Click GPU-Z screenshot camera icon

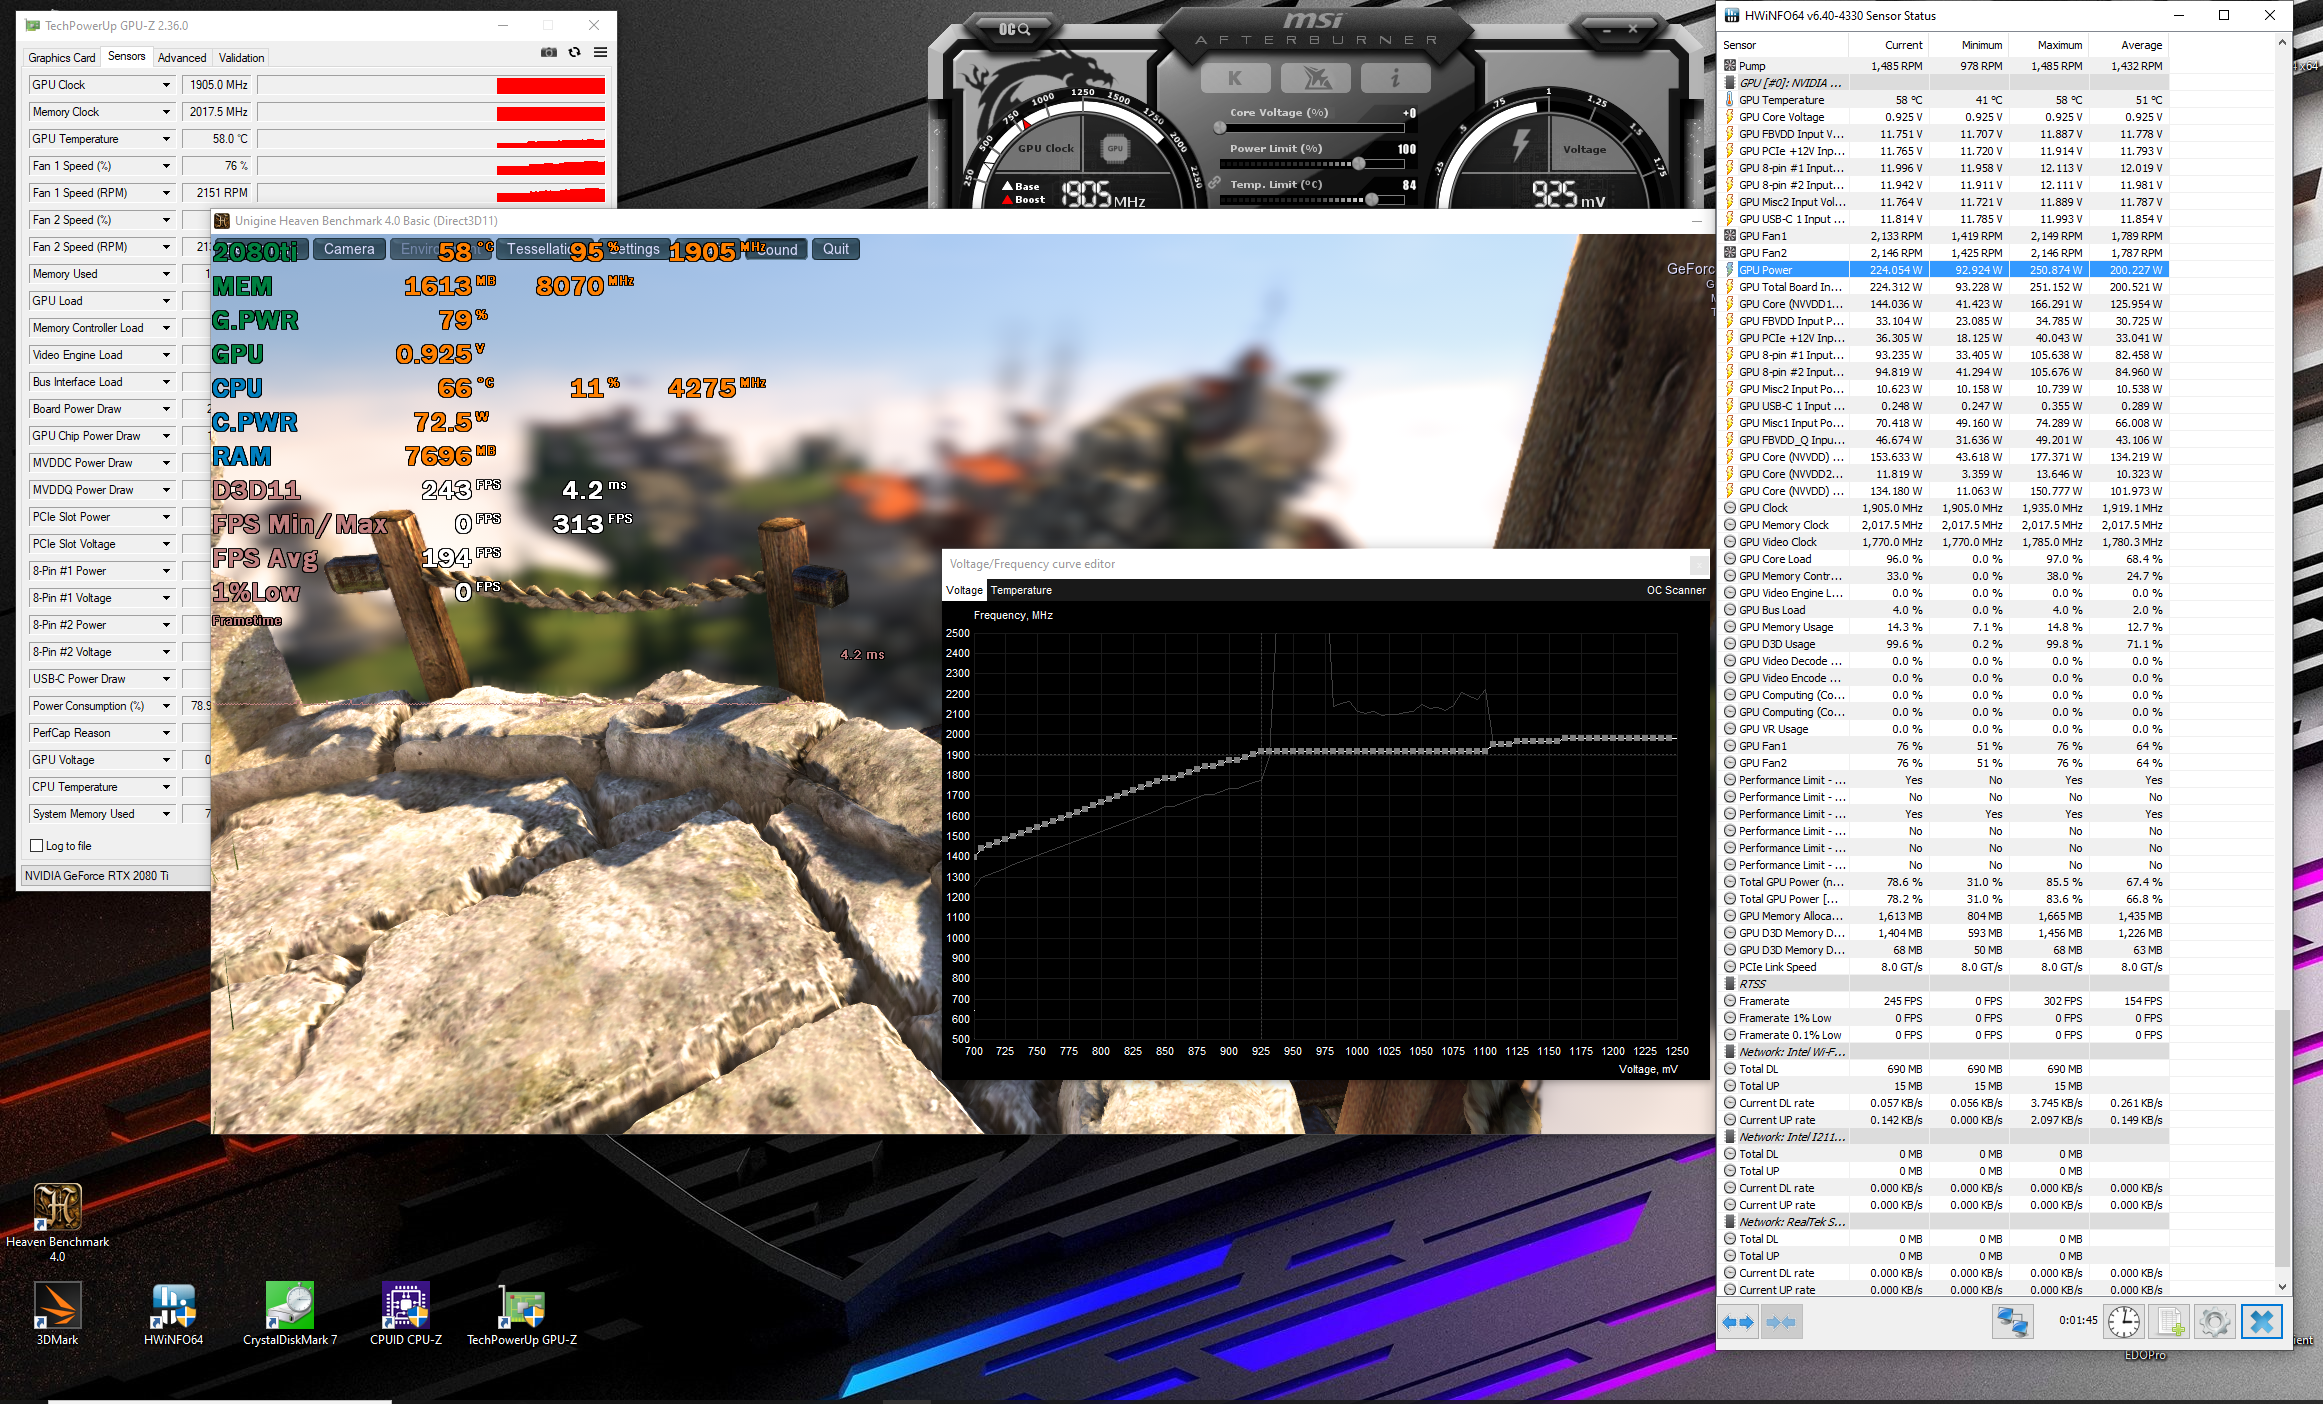pos(549,53)
